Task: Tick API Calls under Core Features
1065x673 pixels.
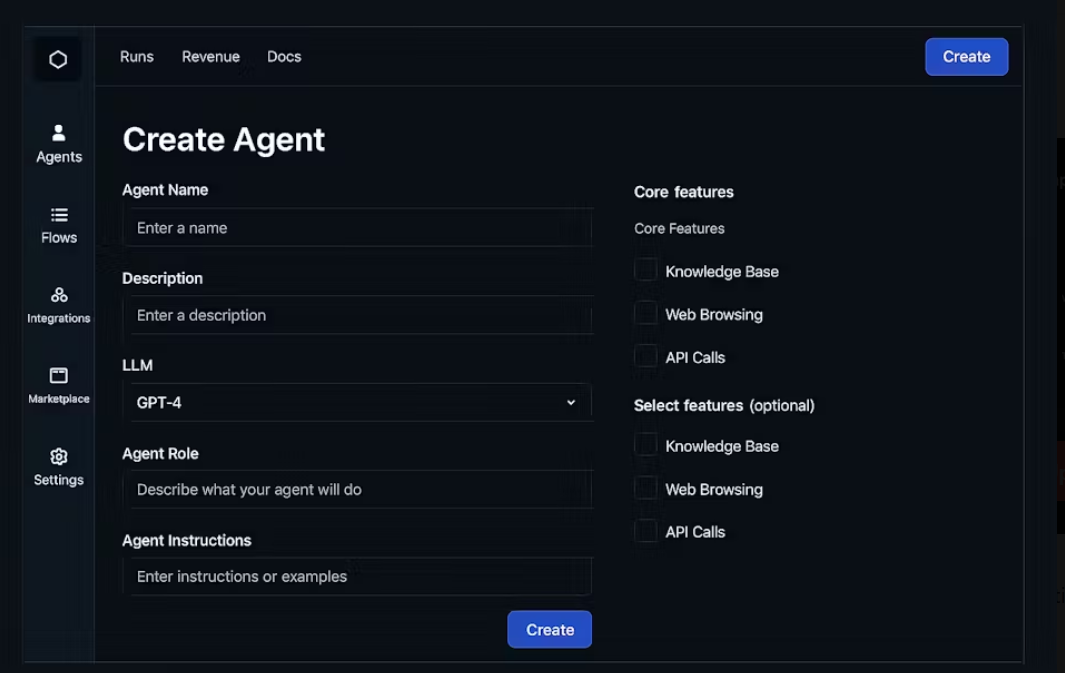Action: point(645,357)
